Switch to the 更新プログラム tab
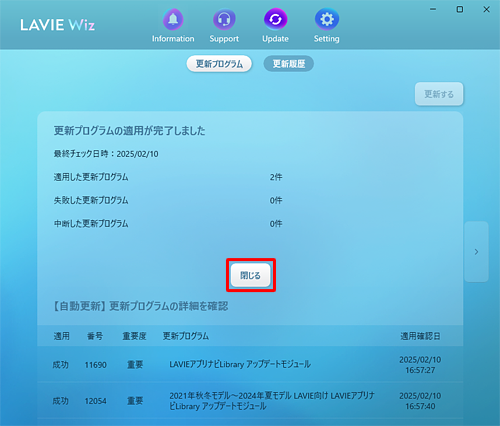 tap(219, 64)
